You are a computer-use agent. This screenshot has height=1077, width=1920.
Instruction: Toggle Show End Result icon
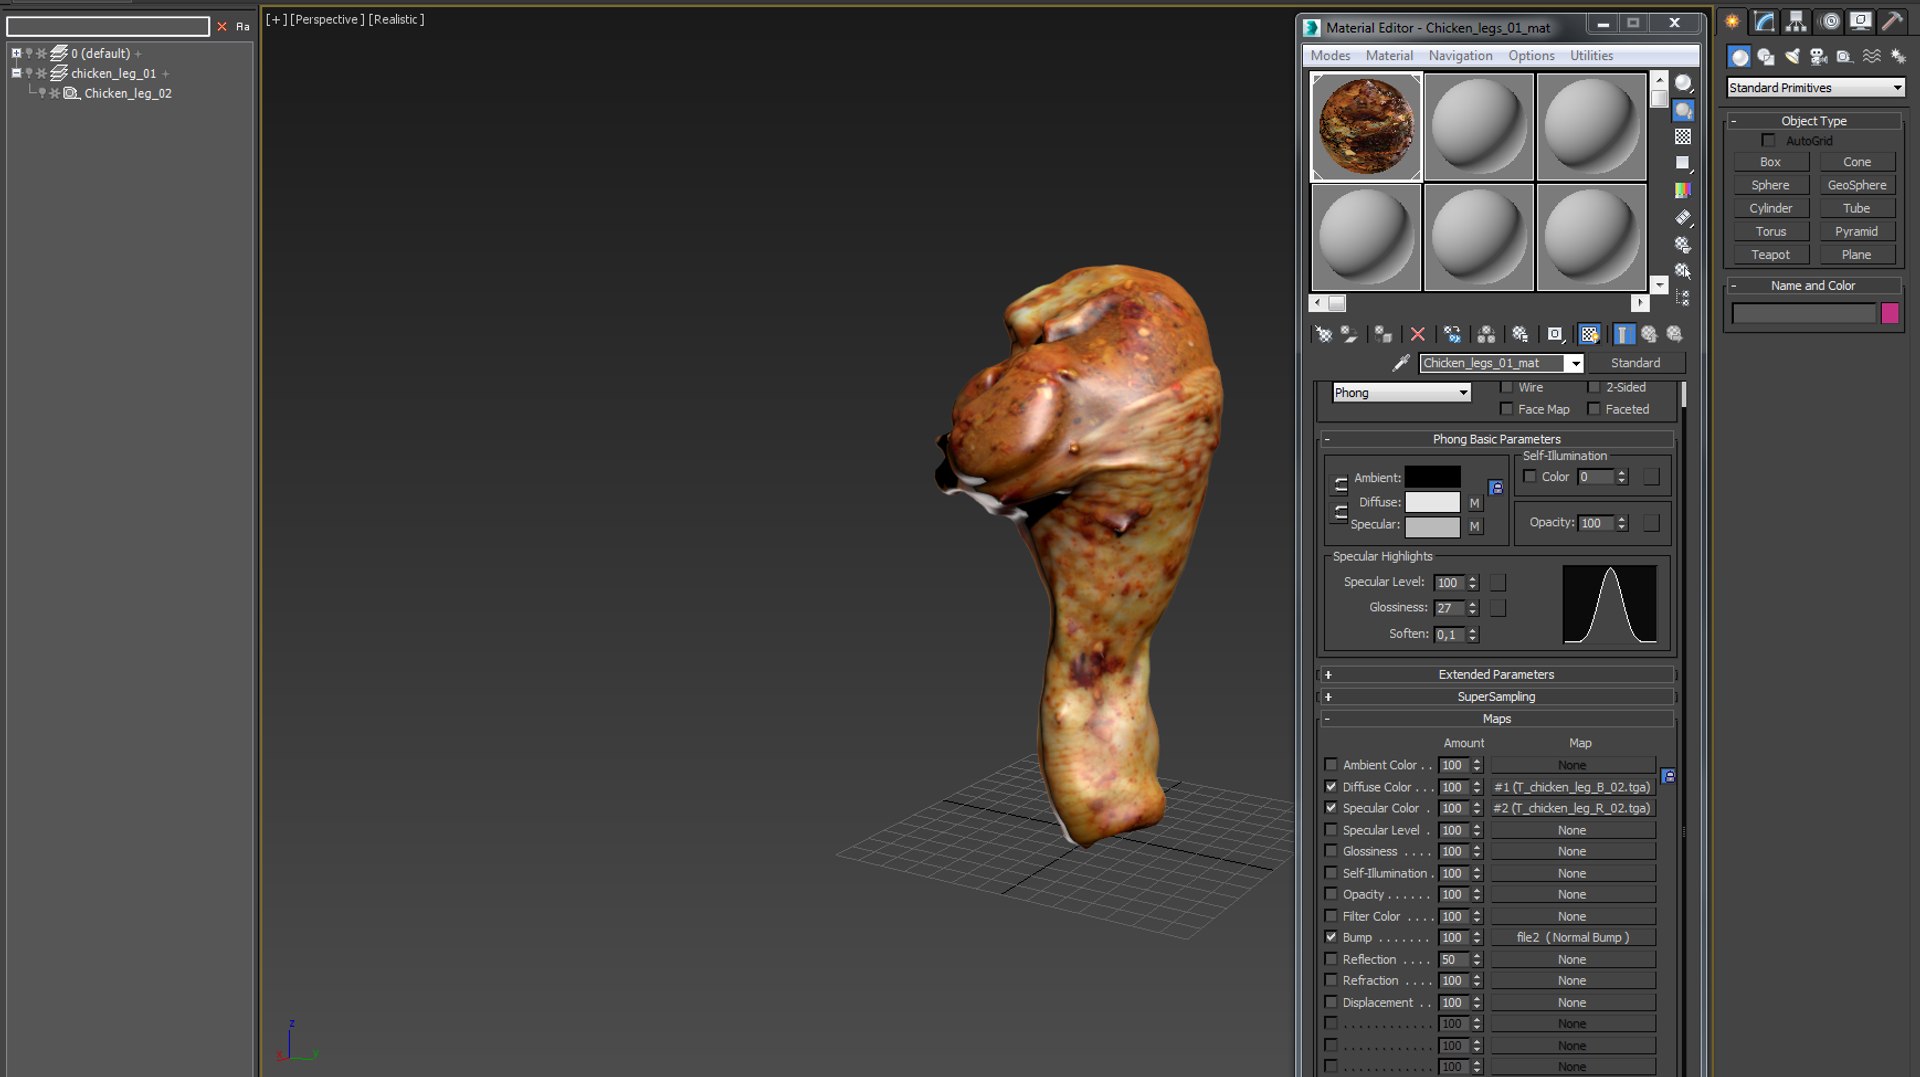(1624, 335)
